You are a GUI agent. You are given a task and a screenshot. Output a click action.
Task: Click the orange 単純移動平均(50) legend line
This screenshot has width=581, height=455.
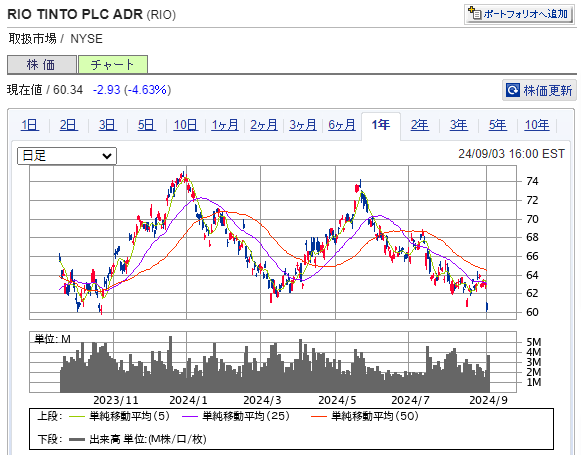(319, 417)
